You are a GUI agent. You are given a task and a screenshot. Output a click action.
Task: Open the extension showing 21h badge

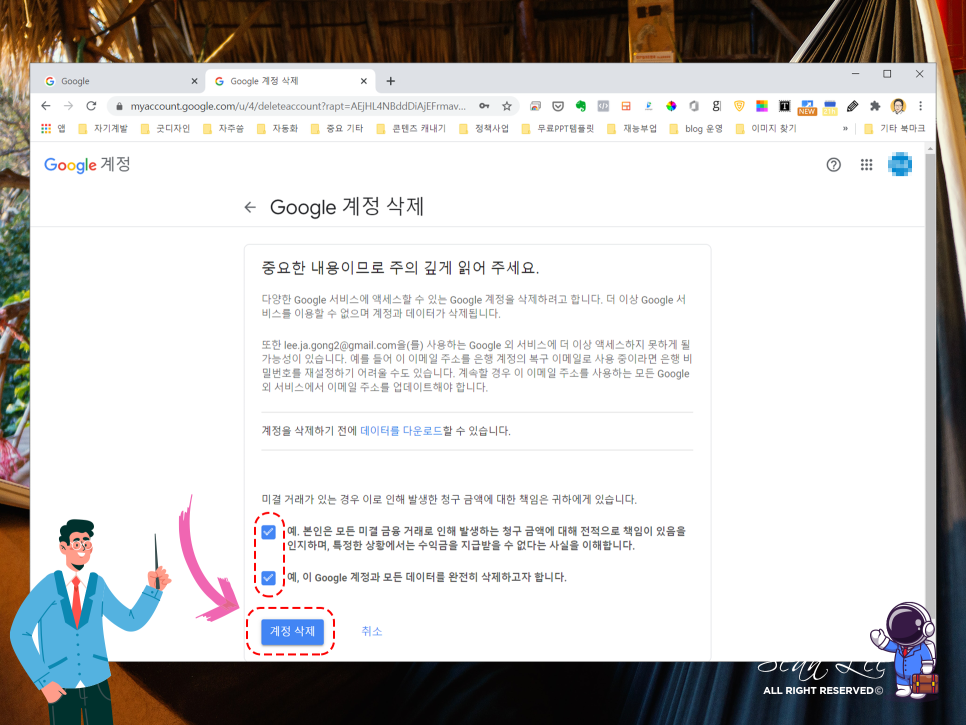point(830,107)
